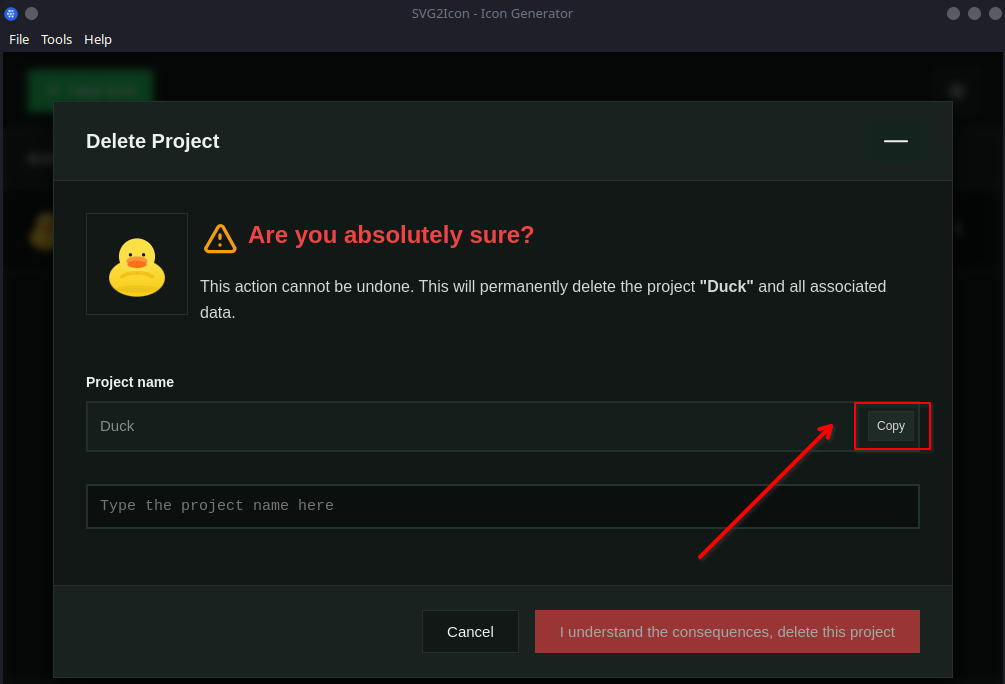This screenshot has height=684, width=1005.
Task: Minimize the SVG2Icon window
Action: point(953,14)
